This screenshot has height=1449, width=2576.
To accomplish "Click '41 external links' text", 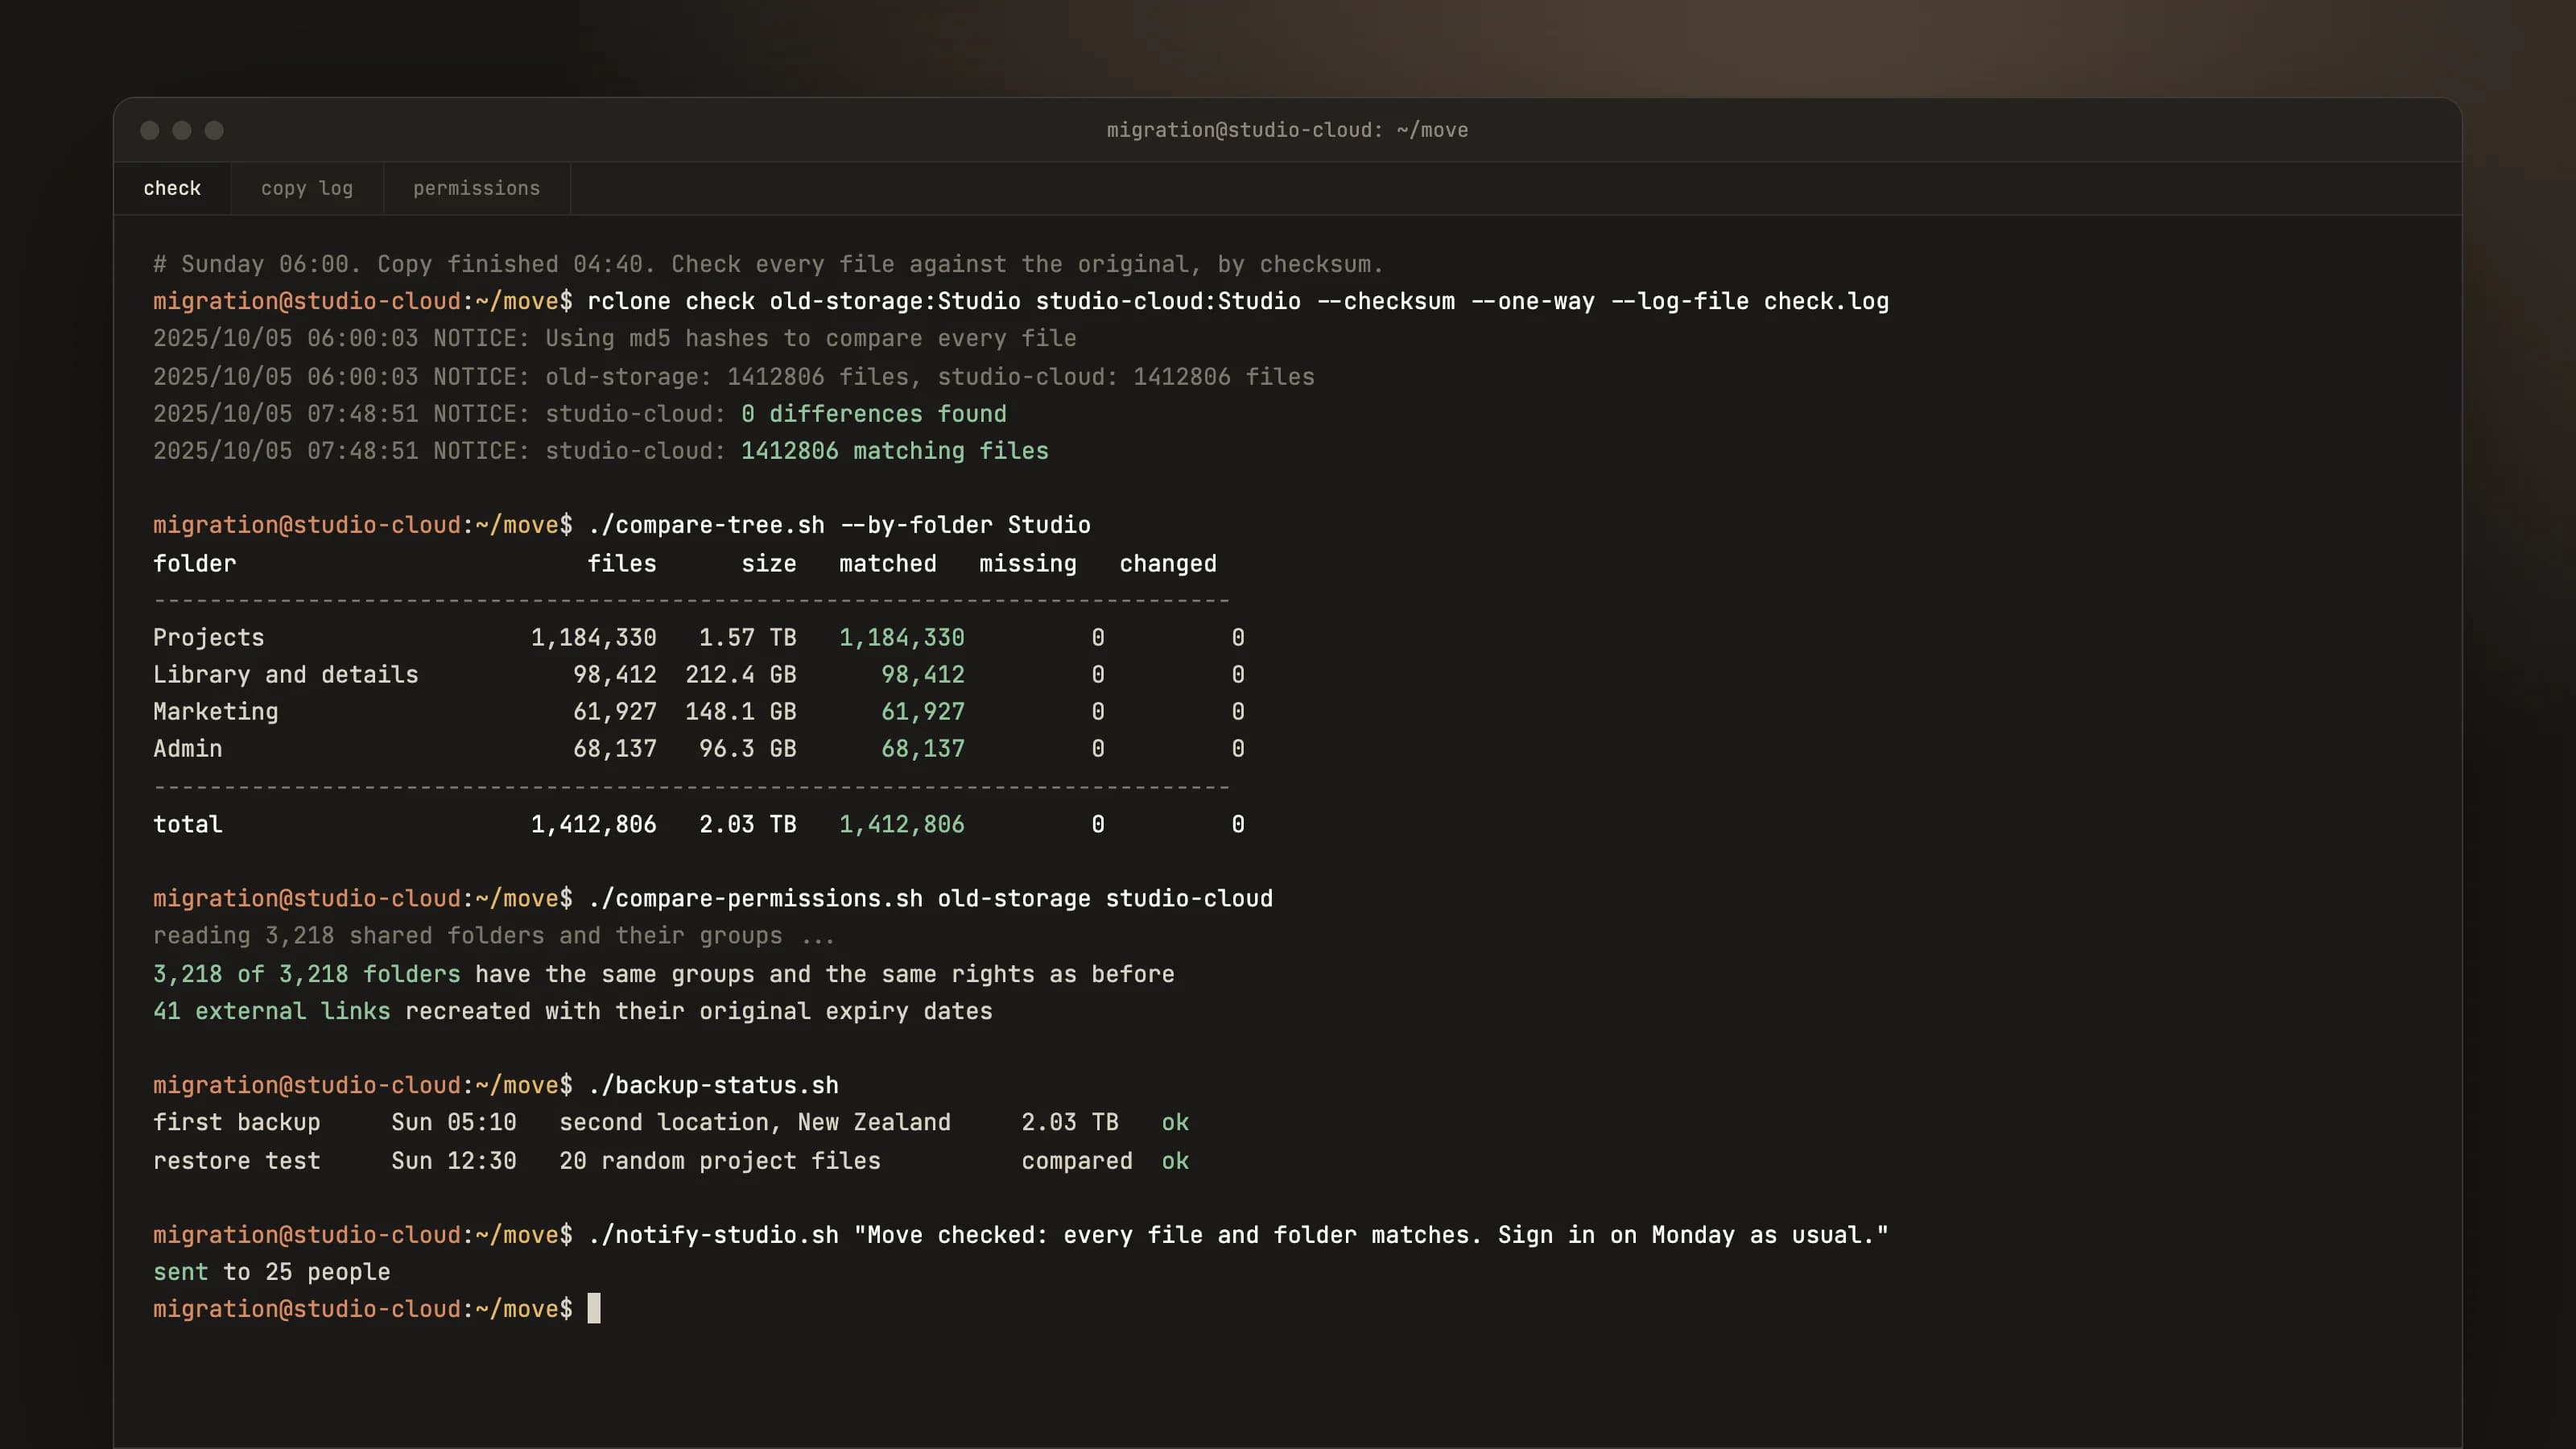I will [x=272, y=1012].
